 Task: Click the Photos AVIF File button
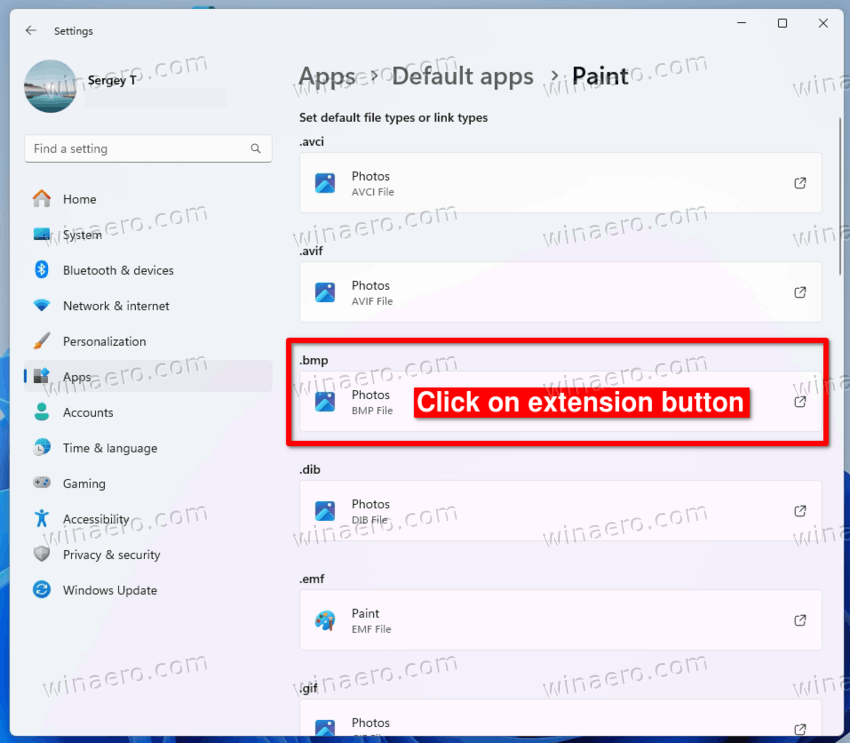click(561, 293)
